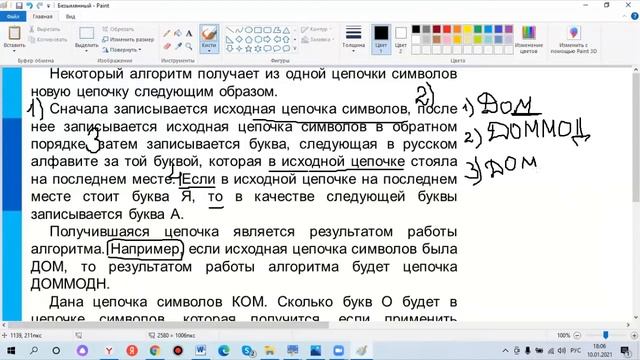This screenshot has height=360, width=640.
Task: Choose the Down arrow shape
Action: 230,49
